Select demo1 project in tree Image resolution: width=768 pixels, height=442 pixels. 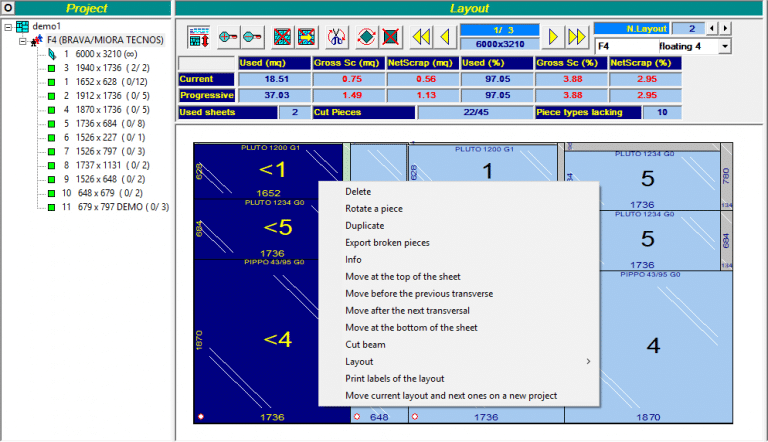[47, 26]
